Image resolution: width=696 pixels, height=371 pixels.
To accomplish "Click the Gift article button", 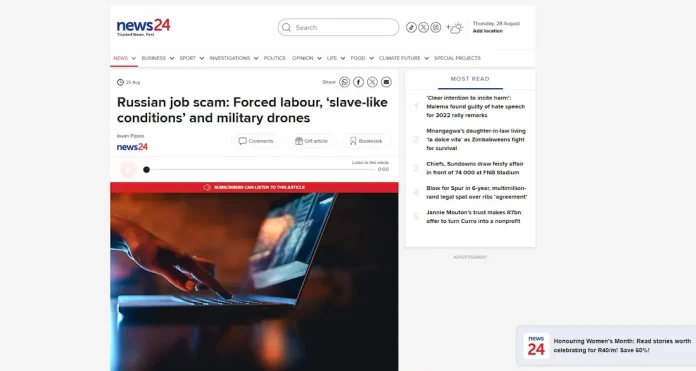I will coord(312,141).
